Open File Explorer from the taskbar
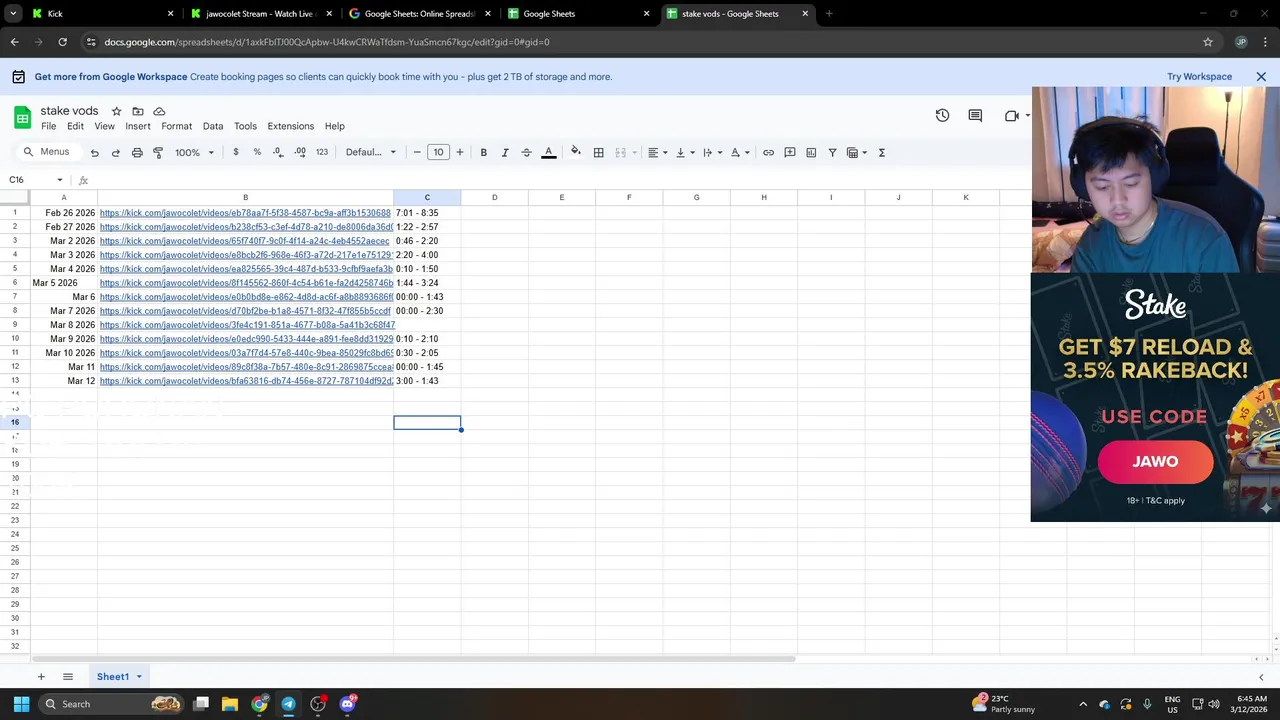The width and height of the screenshot is (1280, 720). pos(229,704)
